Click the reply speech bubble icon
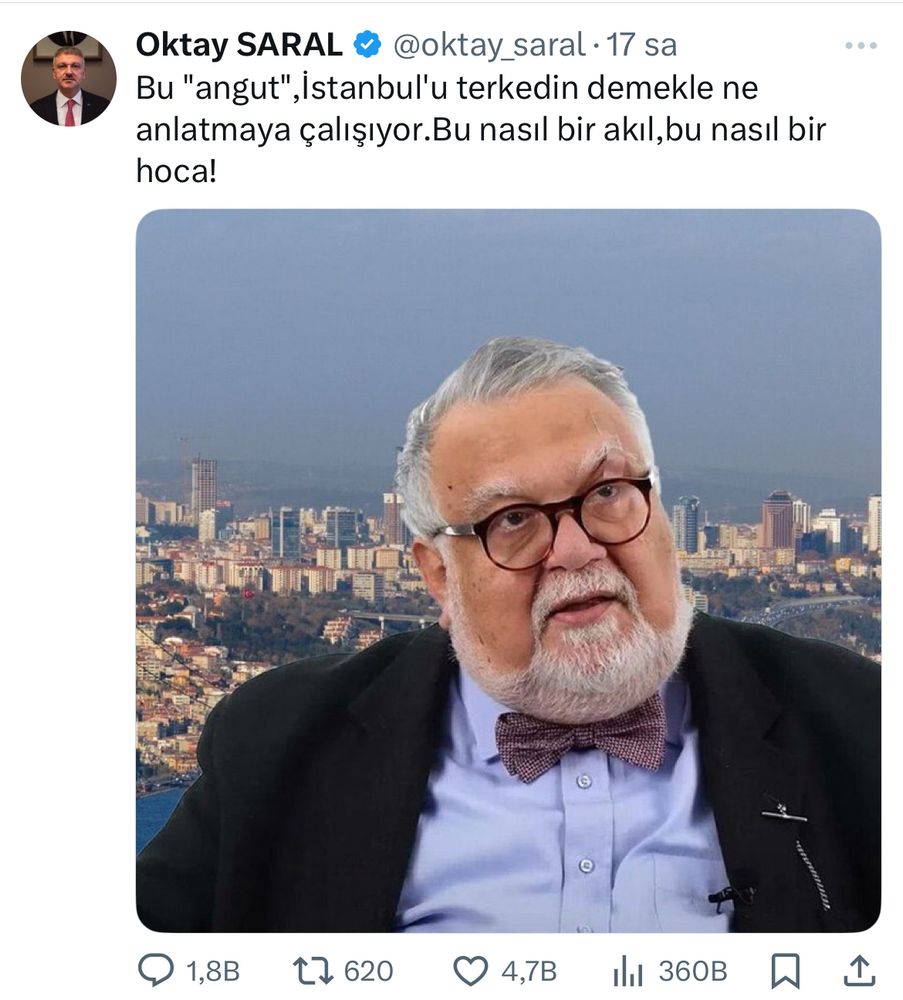 pyautogui.click(x=156, y=971)
